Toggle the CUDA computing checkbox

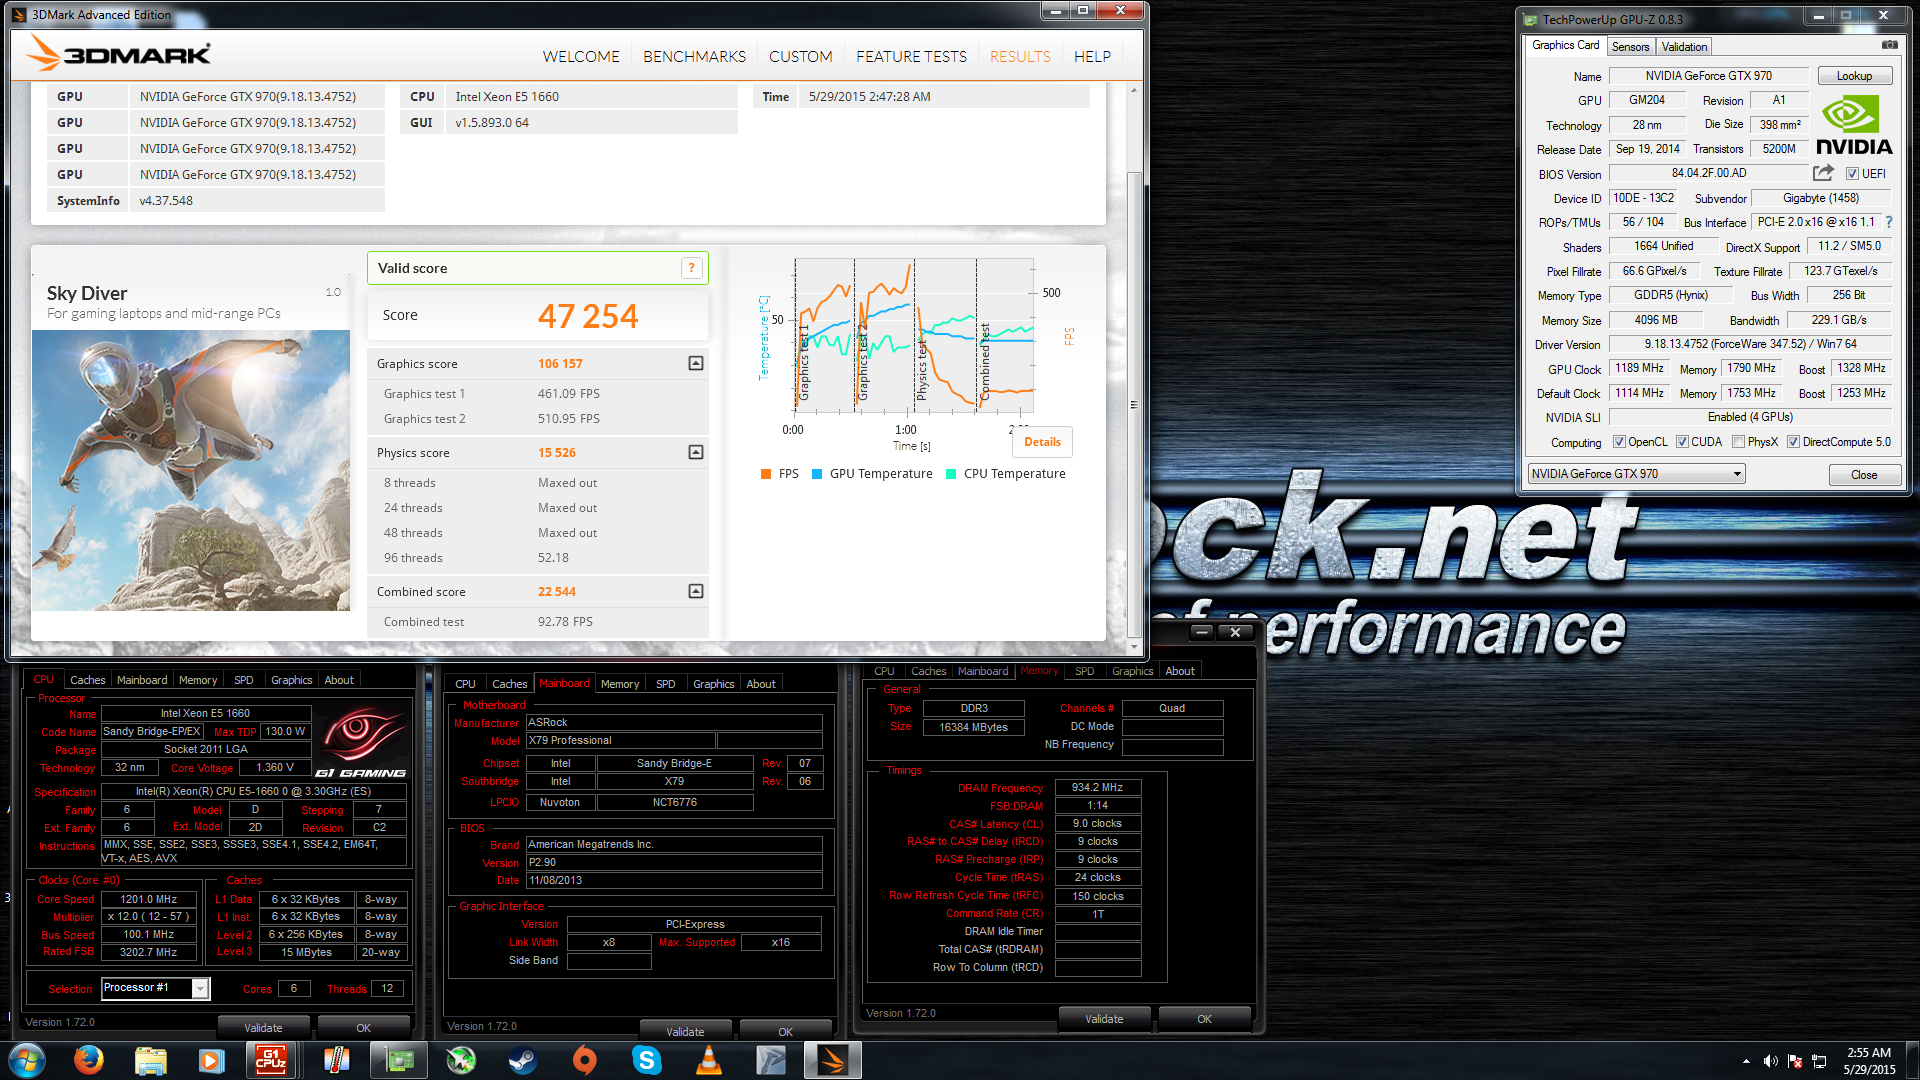click(1682, 442)
